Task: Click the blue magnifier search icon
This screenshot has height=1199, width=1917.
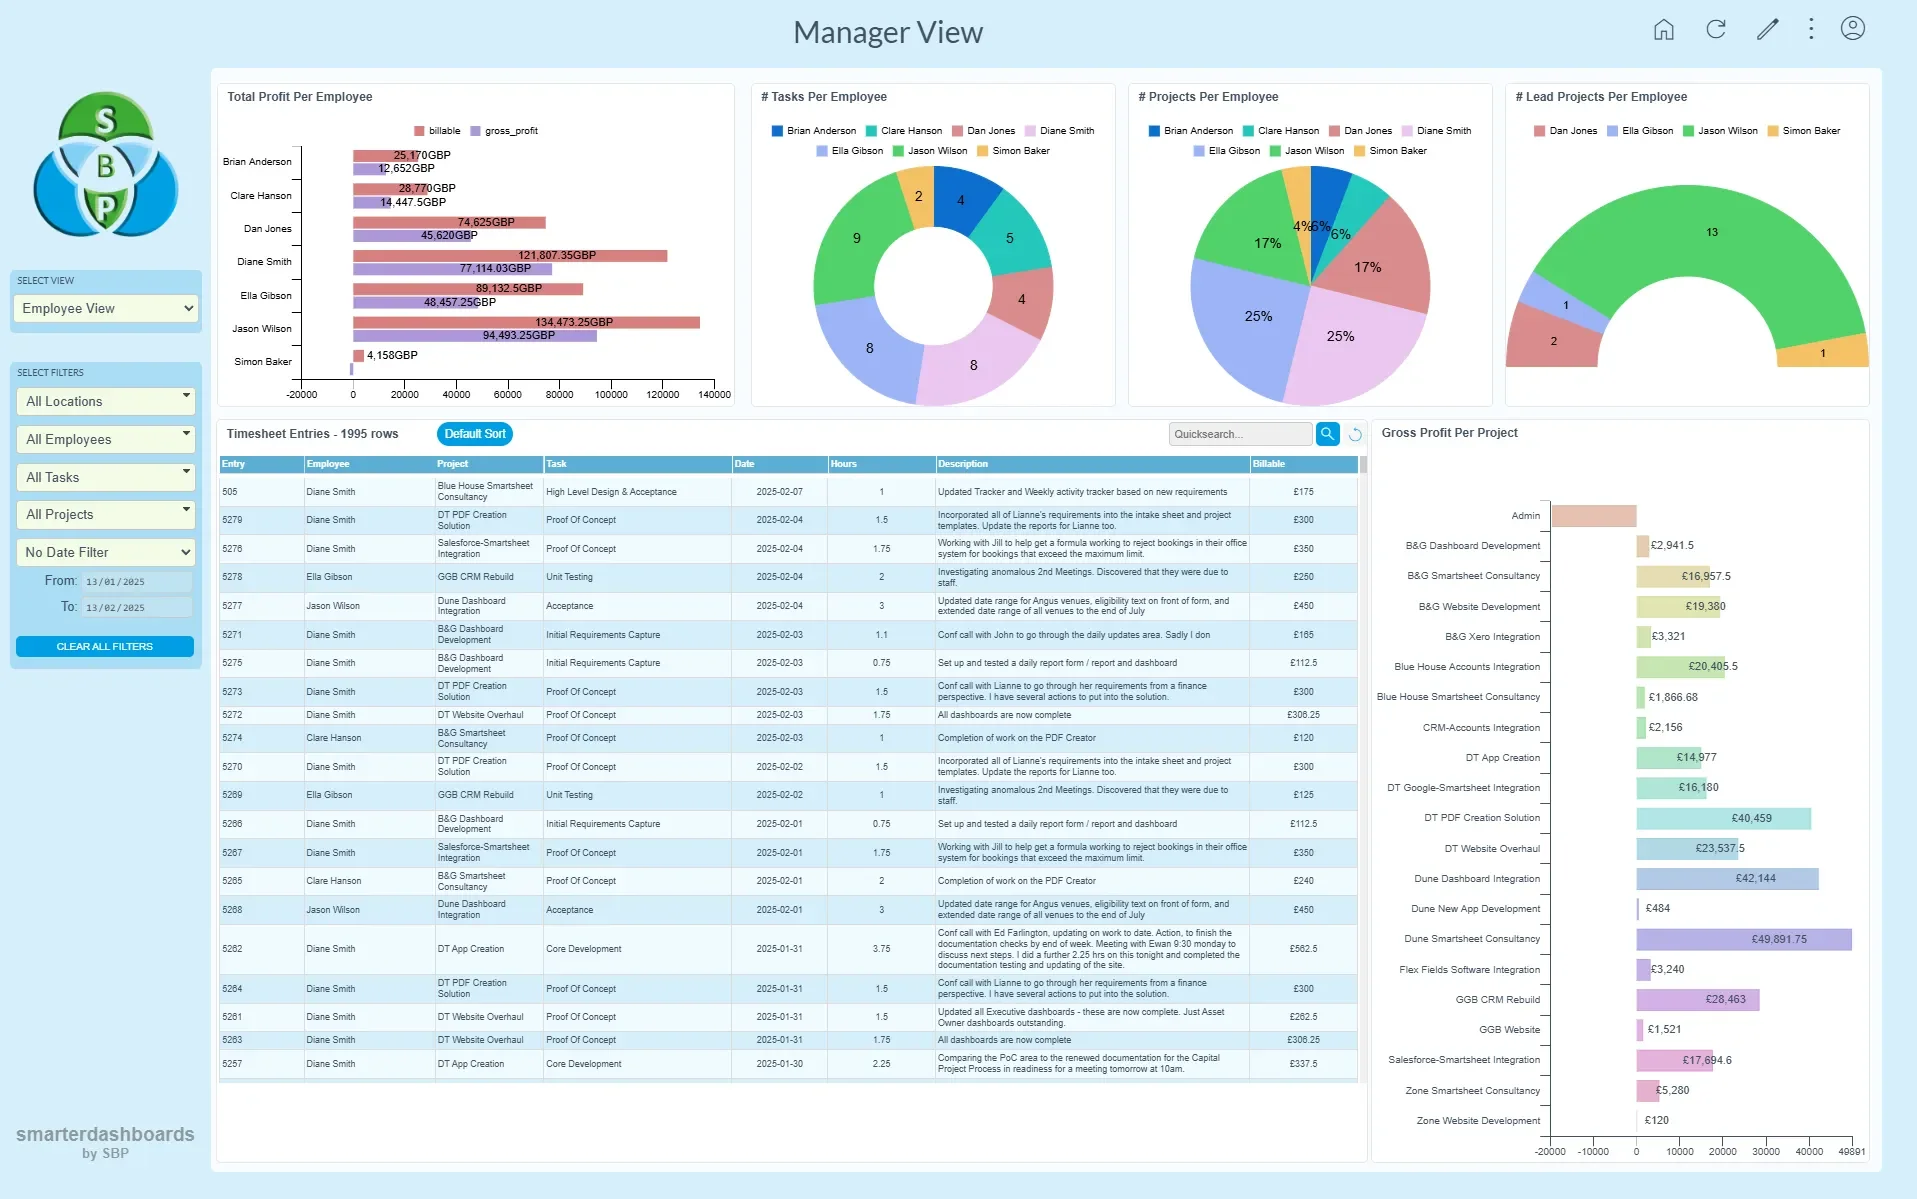Action: click(x=1327, y=434)
